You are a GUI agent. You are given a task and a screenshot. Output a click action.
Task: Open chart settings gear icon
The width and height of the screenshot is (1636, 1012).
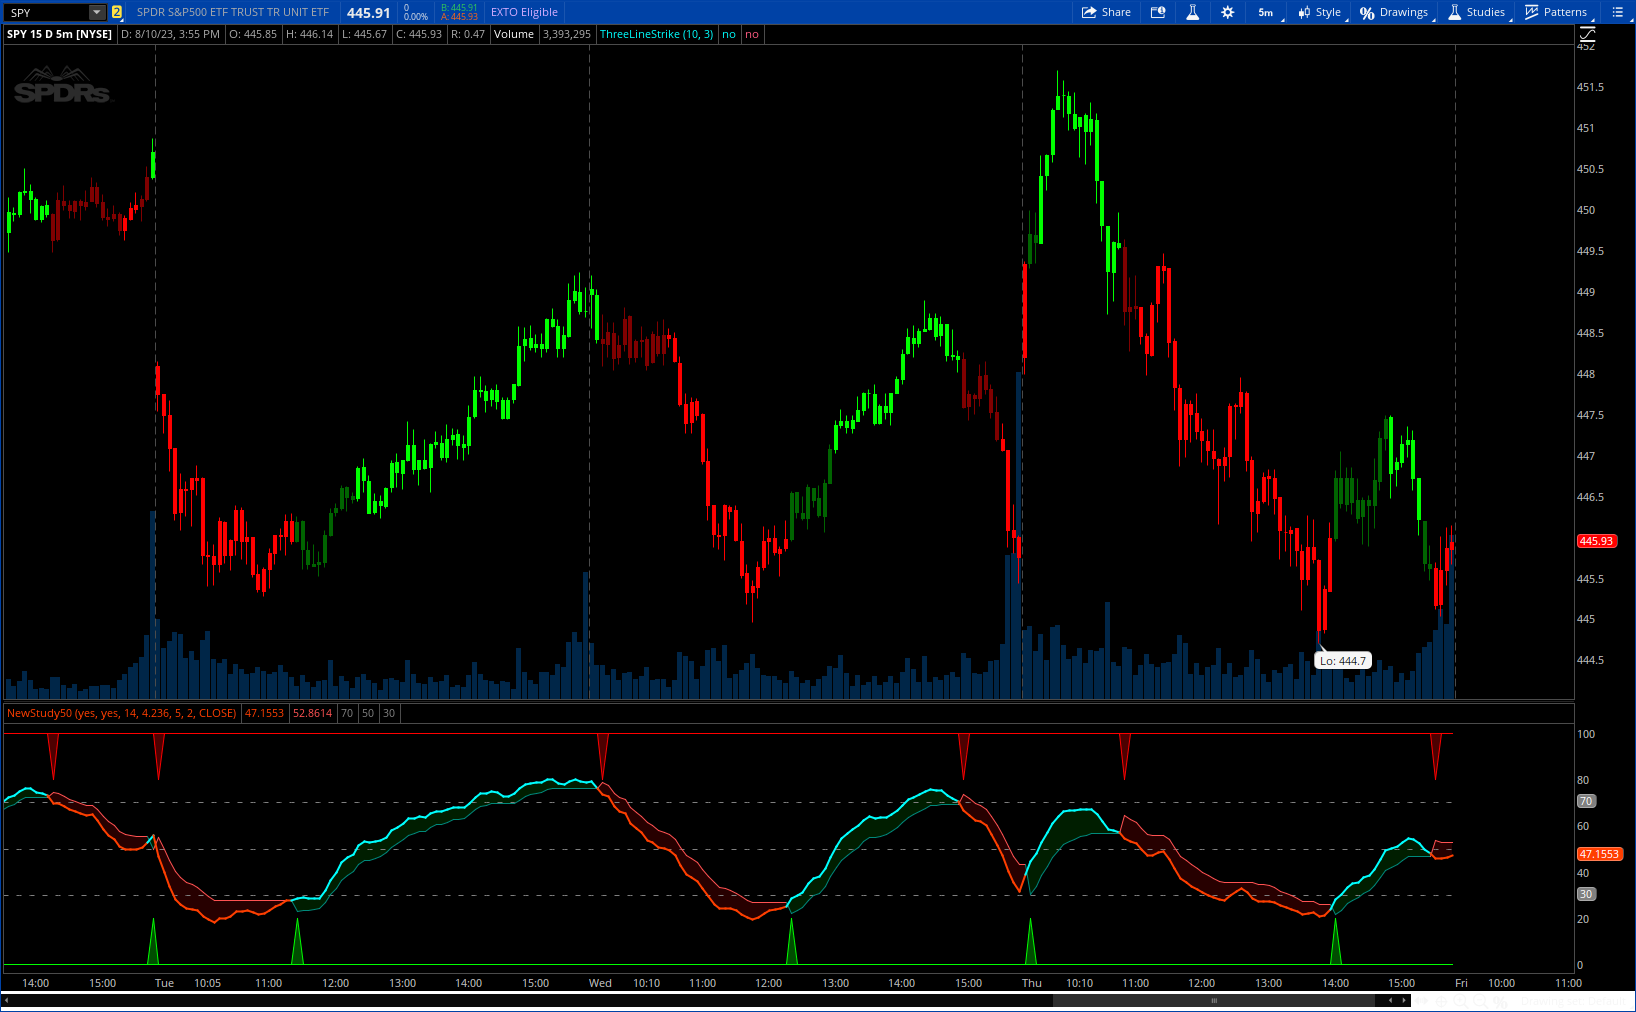point(1227,12)
